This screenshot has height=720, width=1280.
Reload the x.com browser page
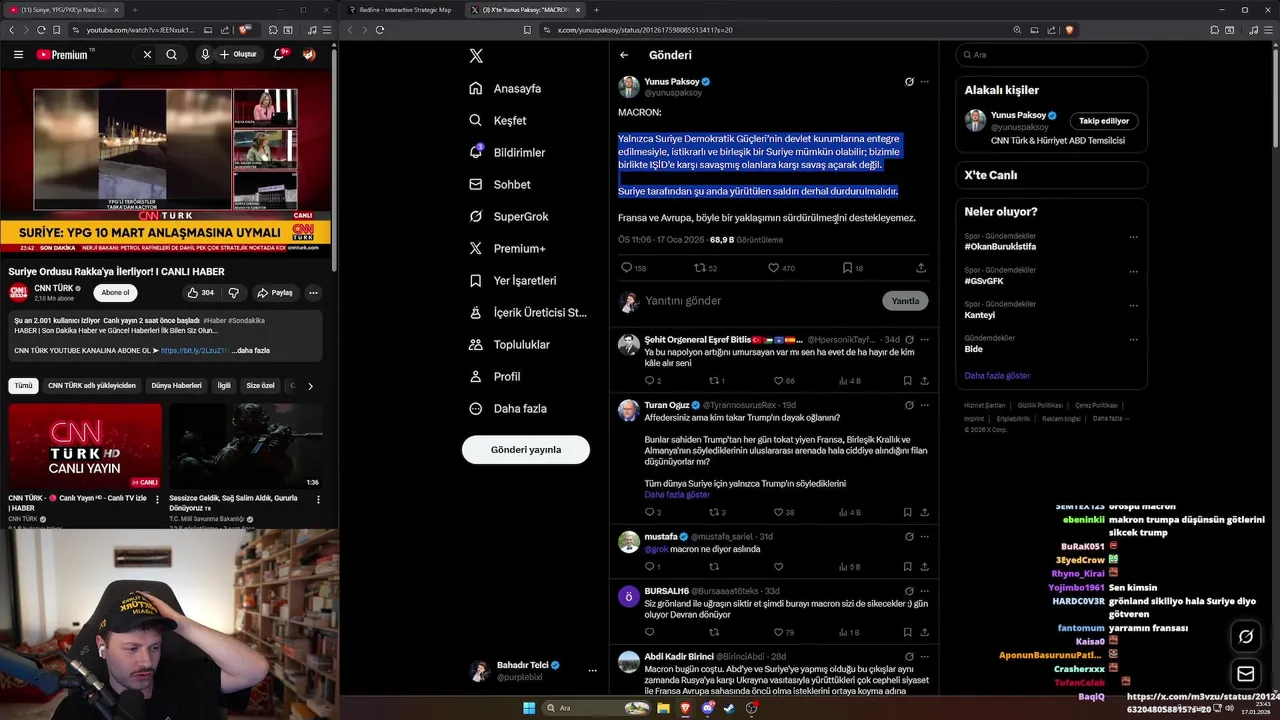pos(380,30)
